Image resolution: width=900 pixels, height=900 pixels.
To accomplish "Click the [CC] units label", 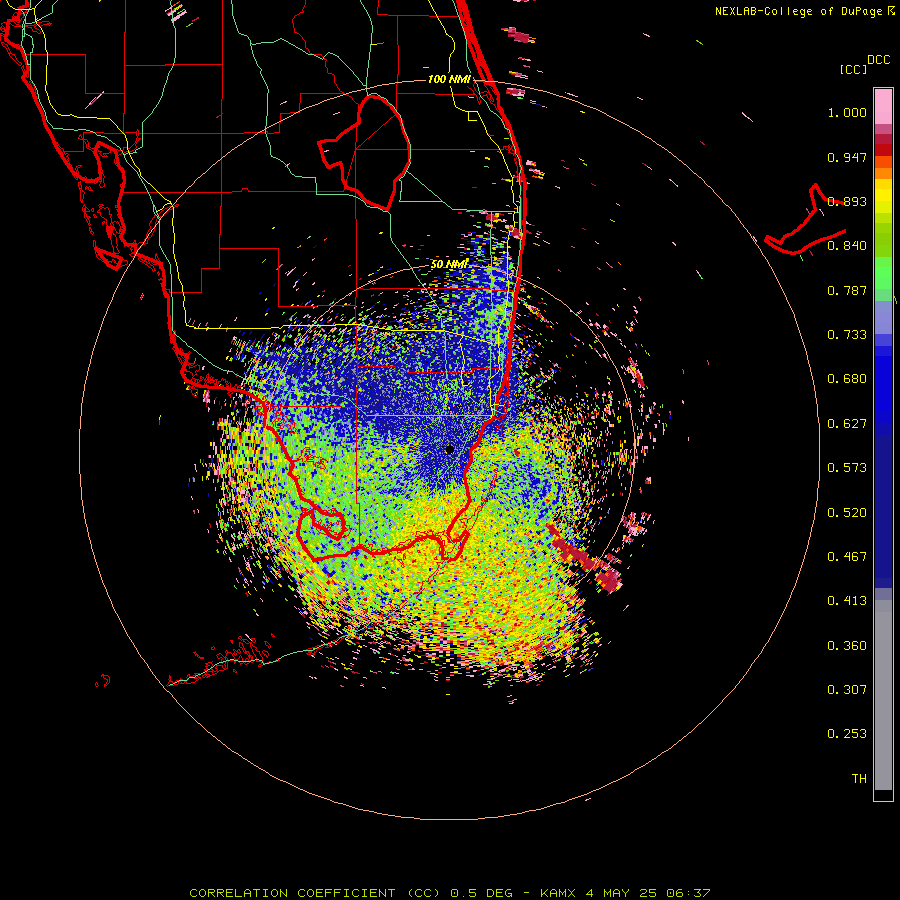I will click(x=854, y=69).
